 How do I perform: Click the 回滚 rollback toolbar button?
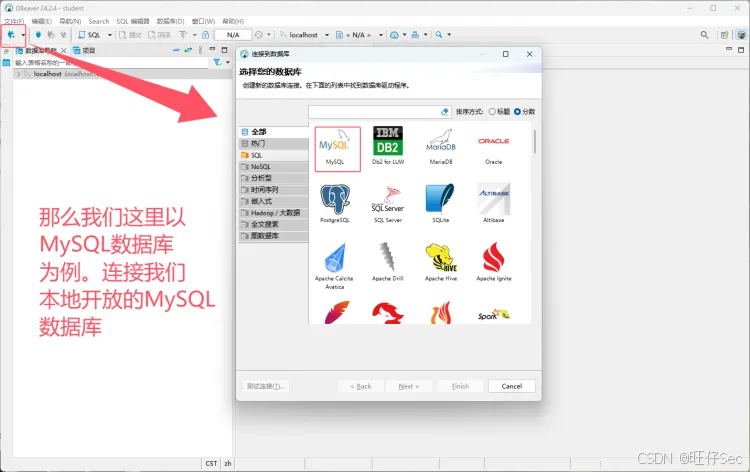click(x=159, y=35)
